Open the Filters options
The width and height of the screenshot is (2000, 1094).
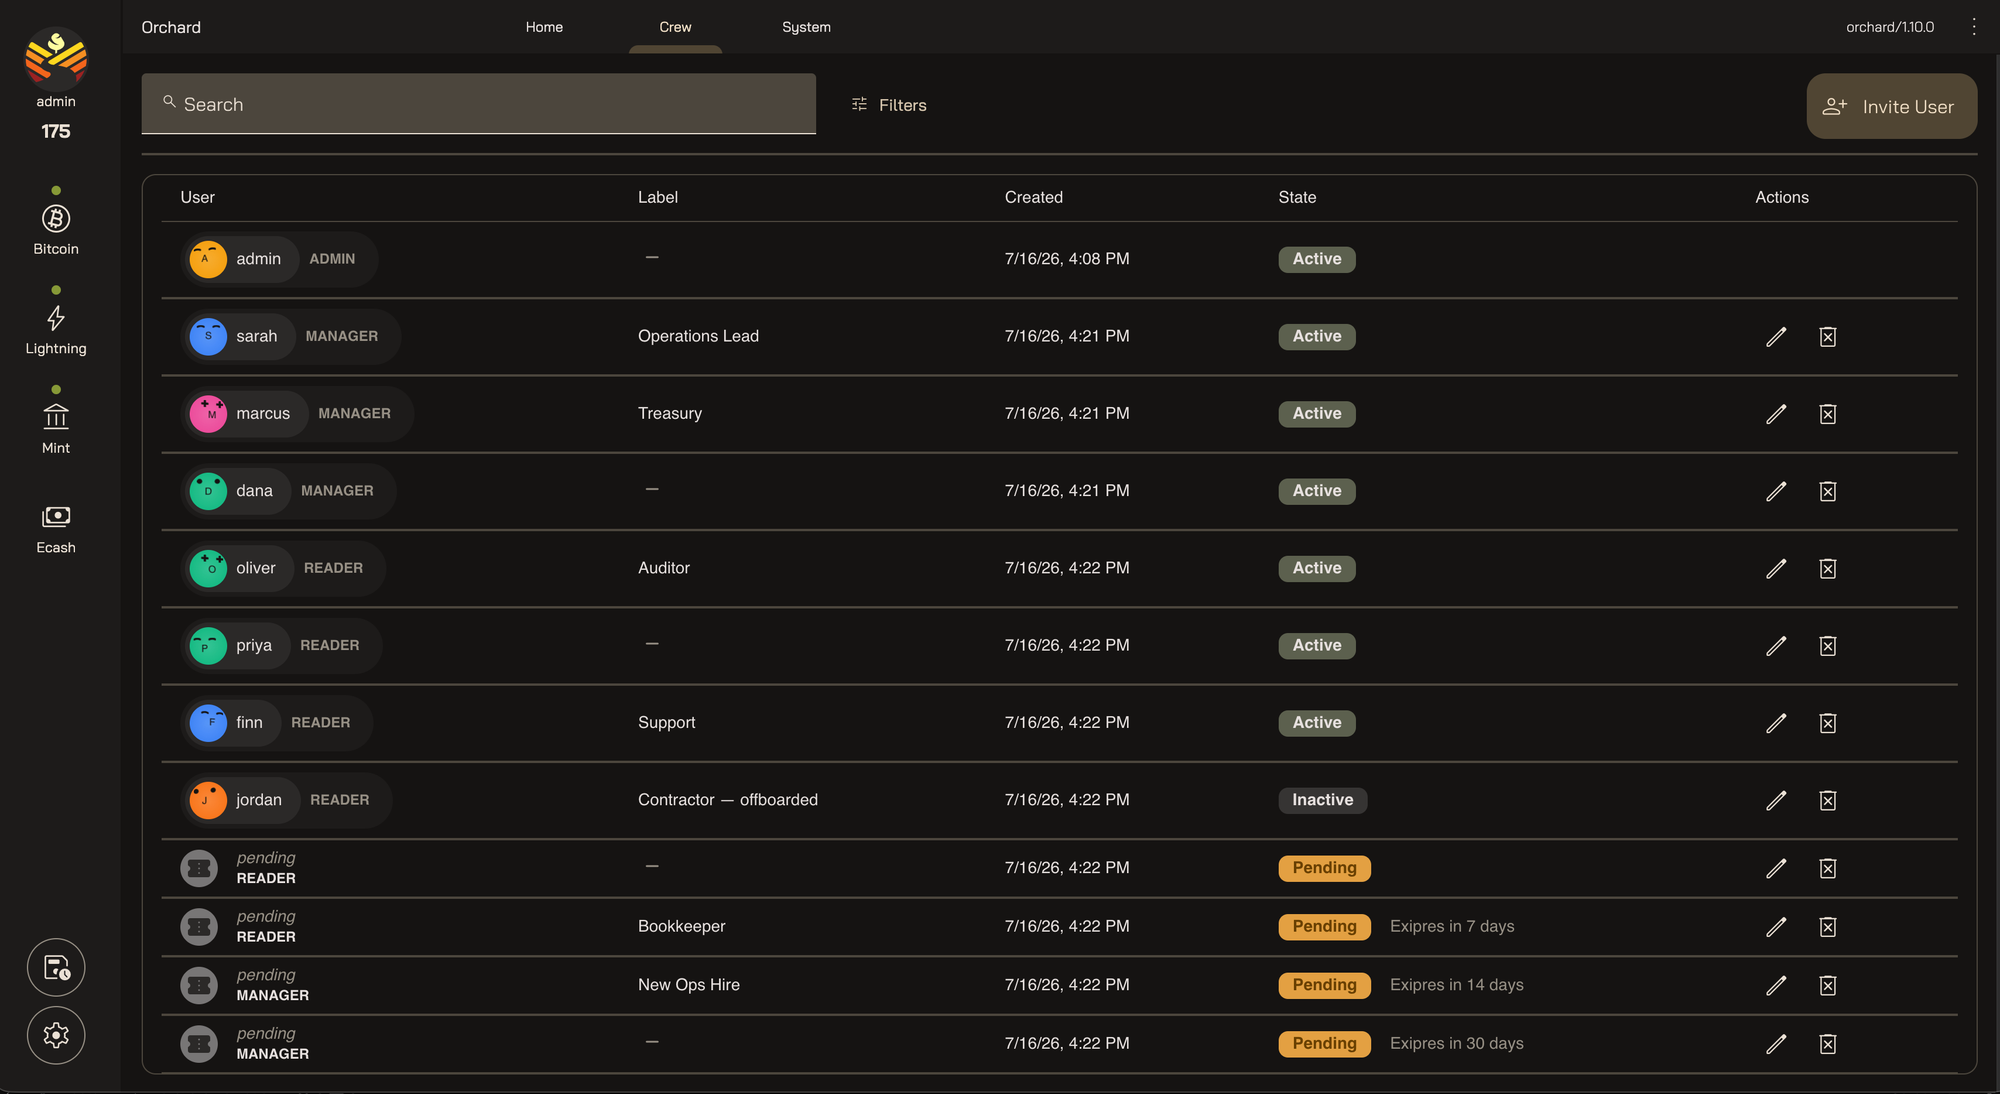[x=889, y=105]
